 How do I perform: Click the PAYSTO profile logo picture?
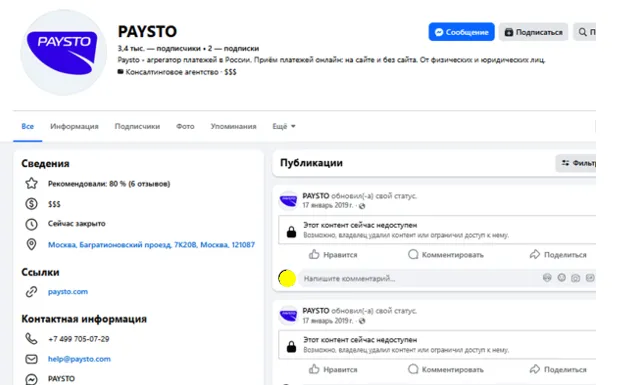pyautogui.click(x=63, y=52)
